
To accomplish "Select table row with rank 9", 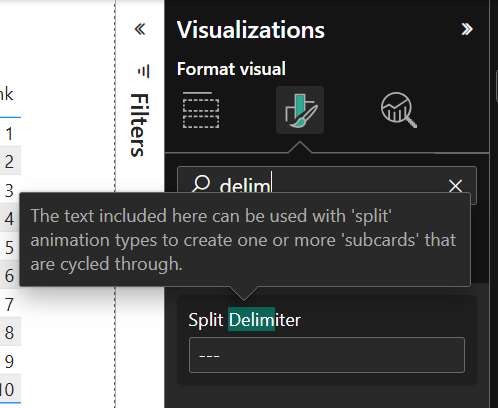I will coord(10,361).
